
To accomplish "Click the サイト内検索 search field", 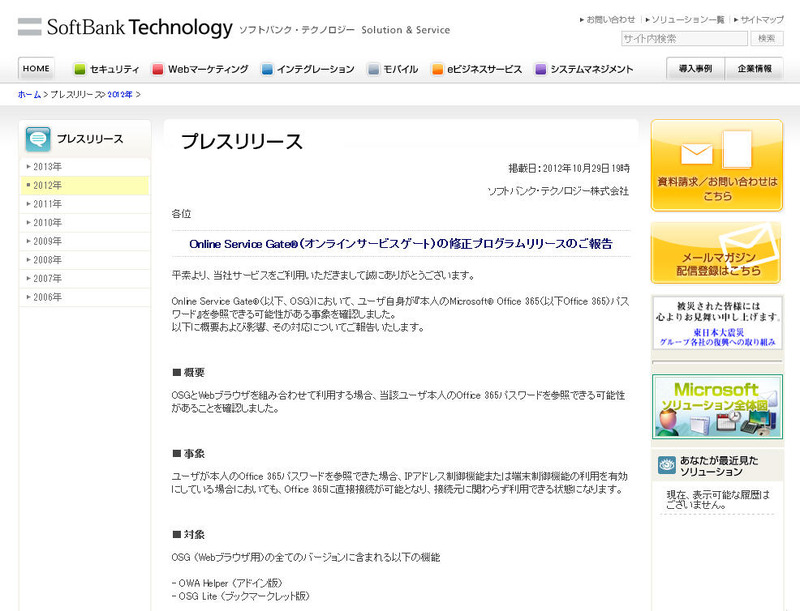I will (684, 39).
